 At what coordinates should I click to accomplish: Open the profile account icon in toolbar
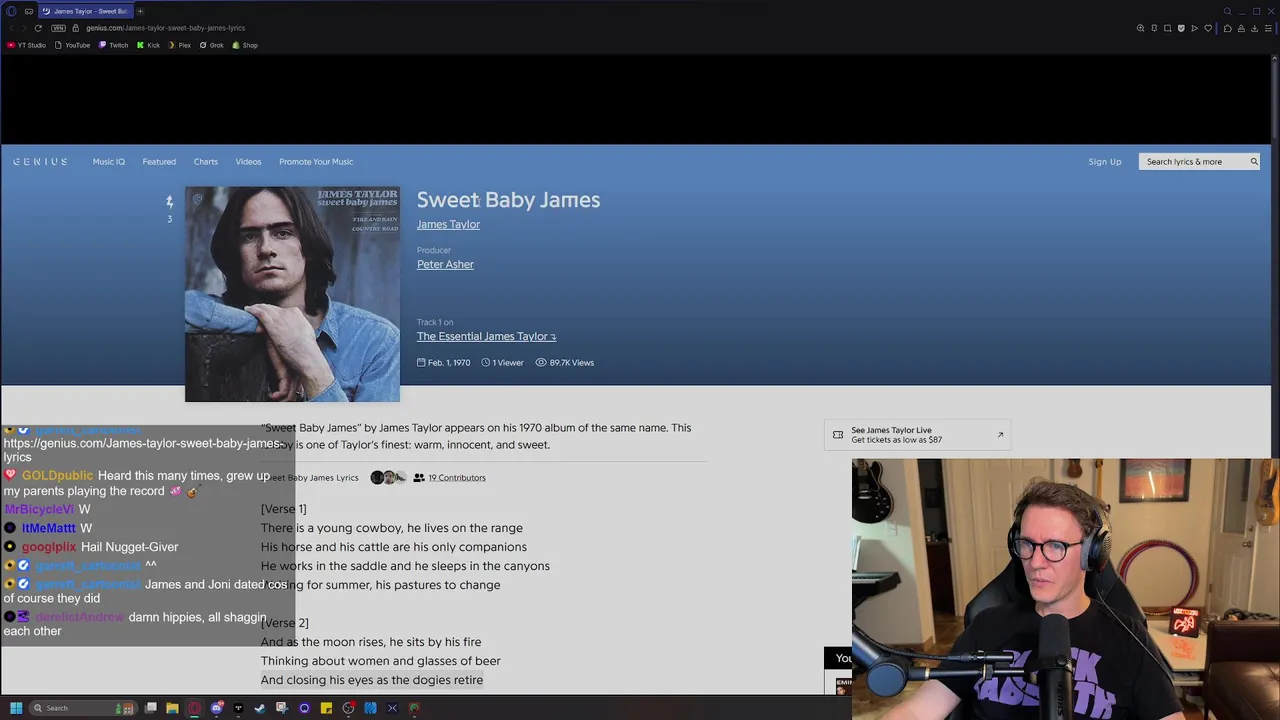pos(1241,28)
